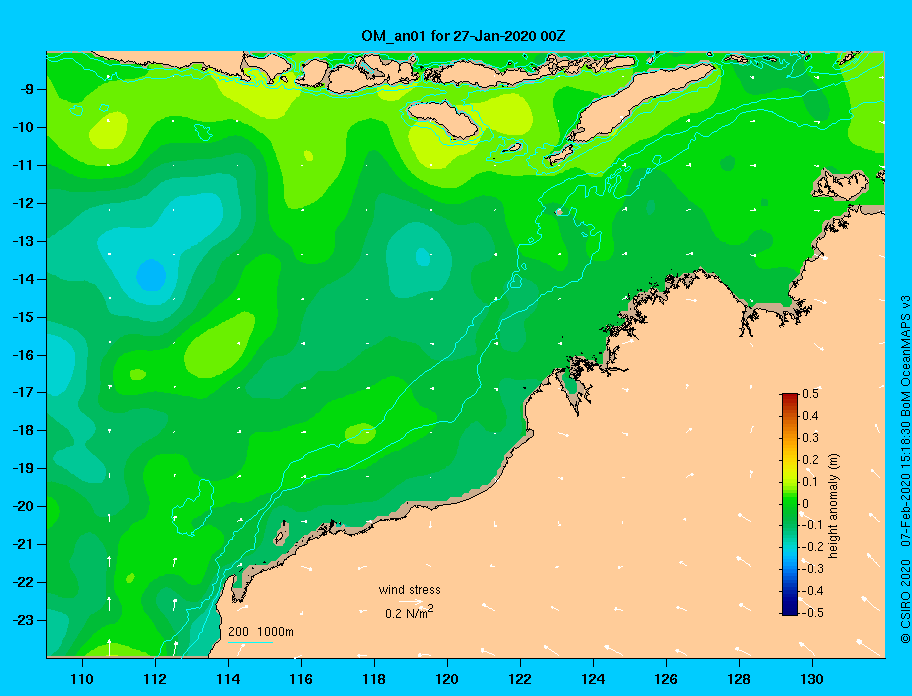Click the 'wind stress' legend label
The width and height of the screenshot is (912, 696).
click(409, 590)
